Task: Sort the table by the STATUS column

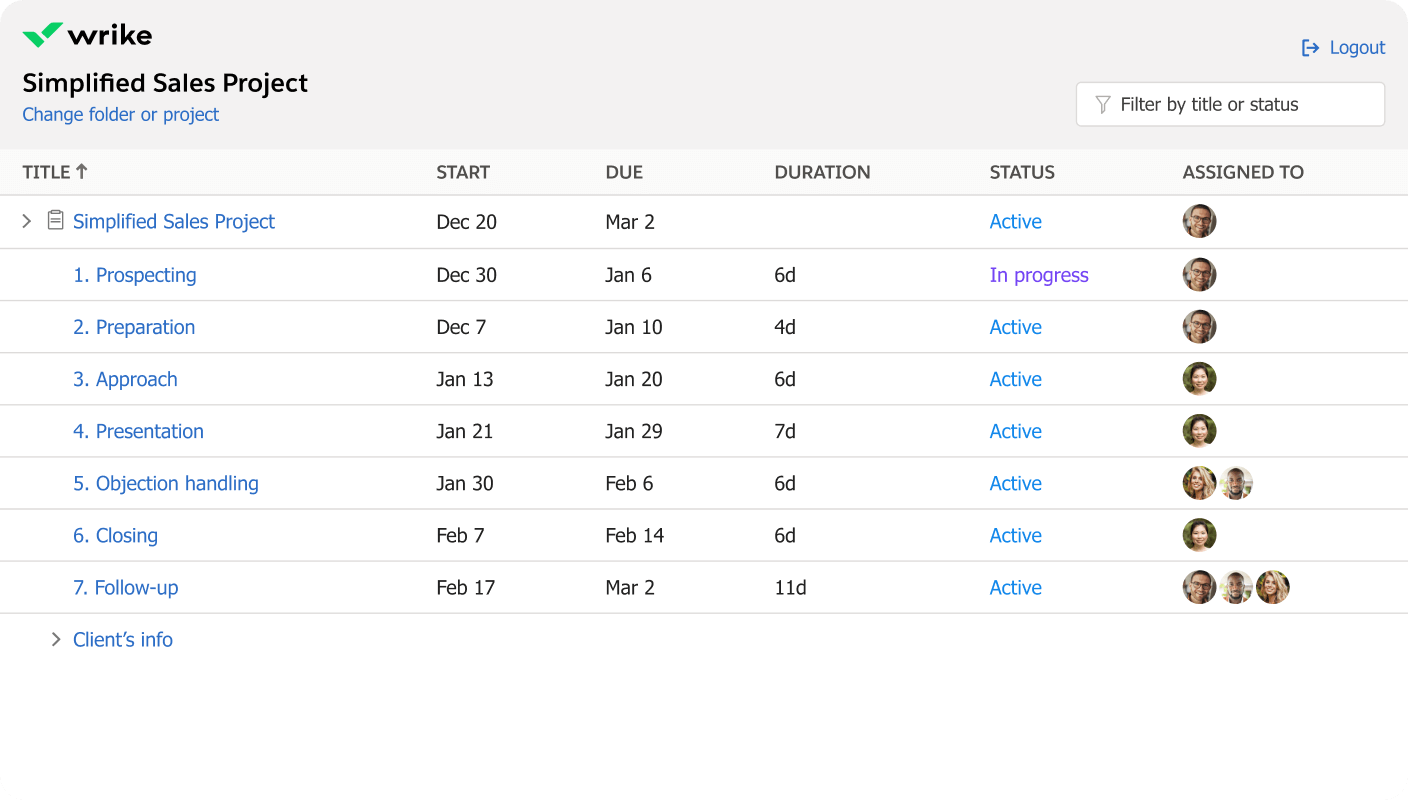Action: click(x=1021, y=172)
